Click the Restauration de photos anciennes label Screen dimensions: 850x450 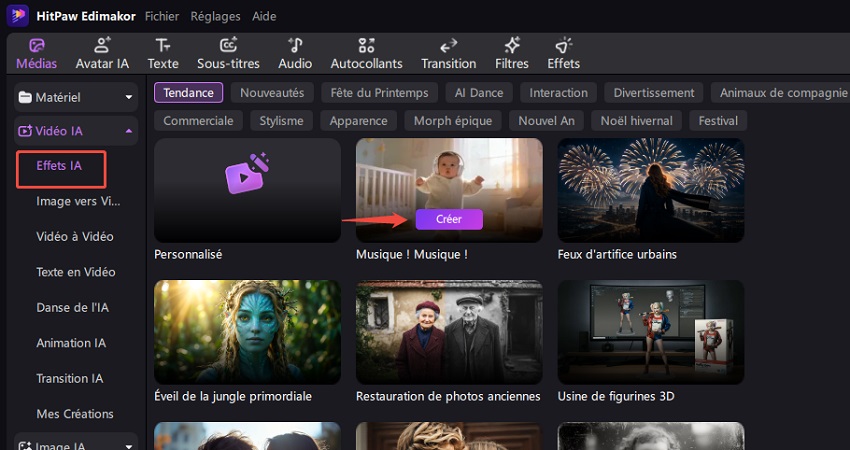point(448,396)
